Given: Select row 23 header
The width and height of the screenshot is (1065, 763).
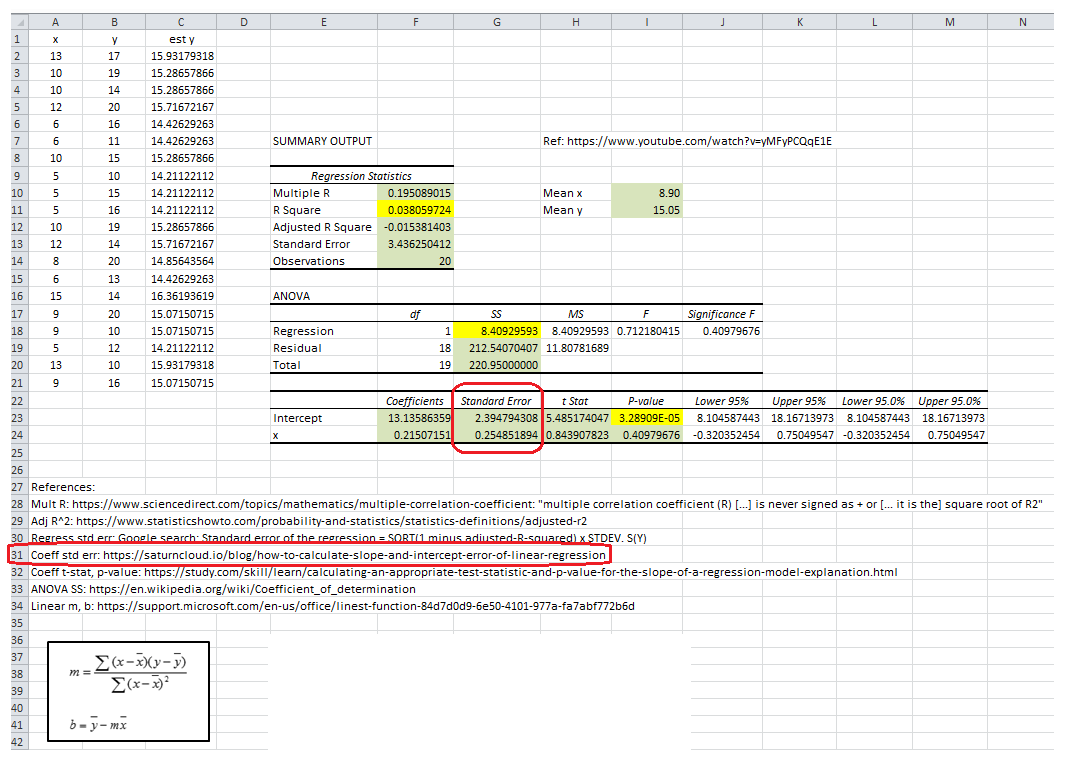Looking at the screenshot, I should pyautogui.click(x=18, y=418).
